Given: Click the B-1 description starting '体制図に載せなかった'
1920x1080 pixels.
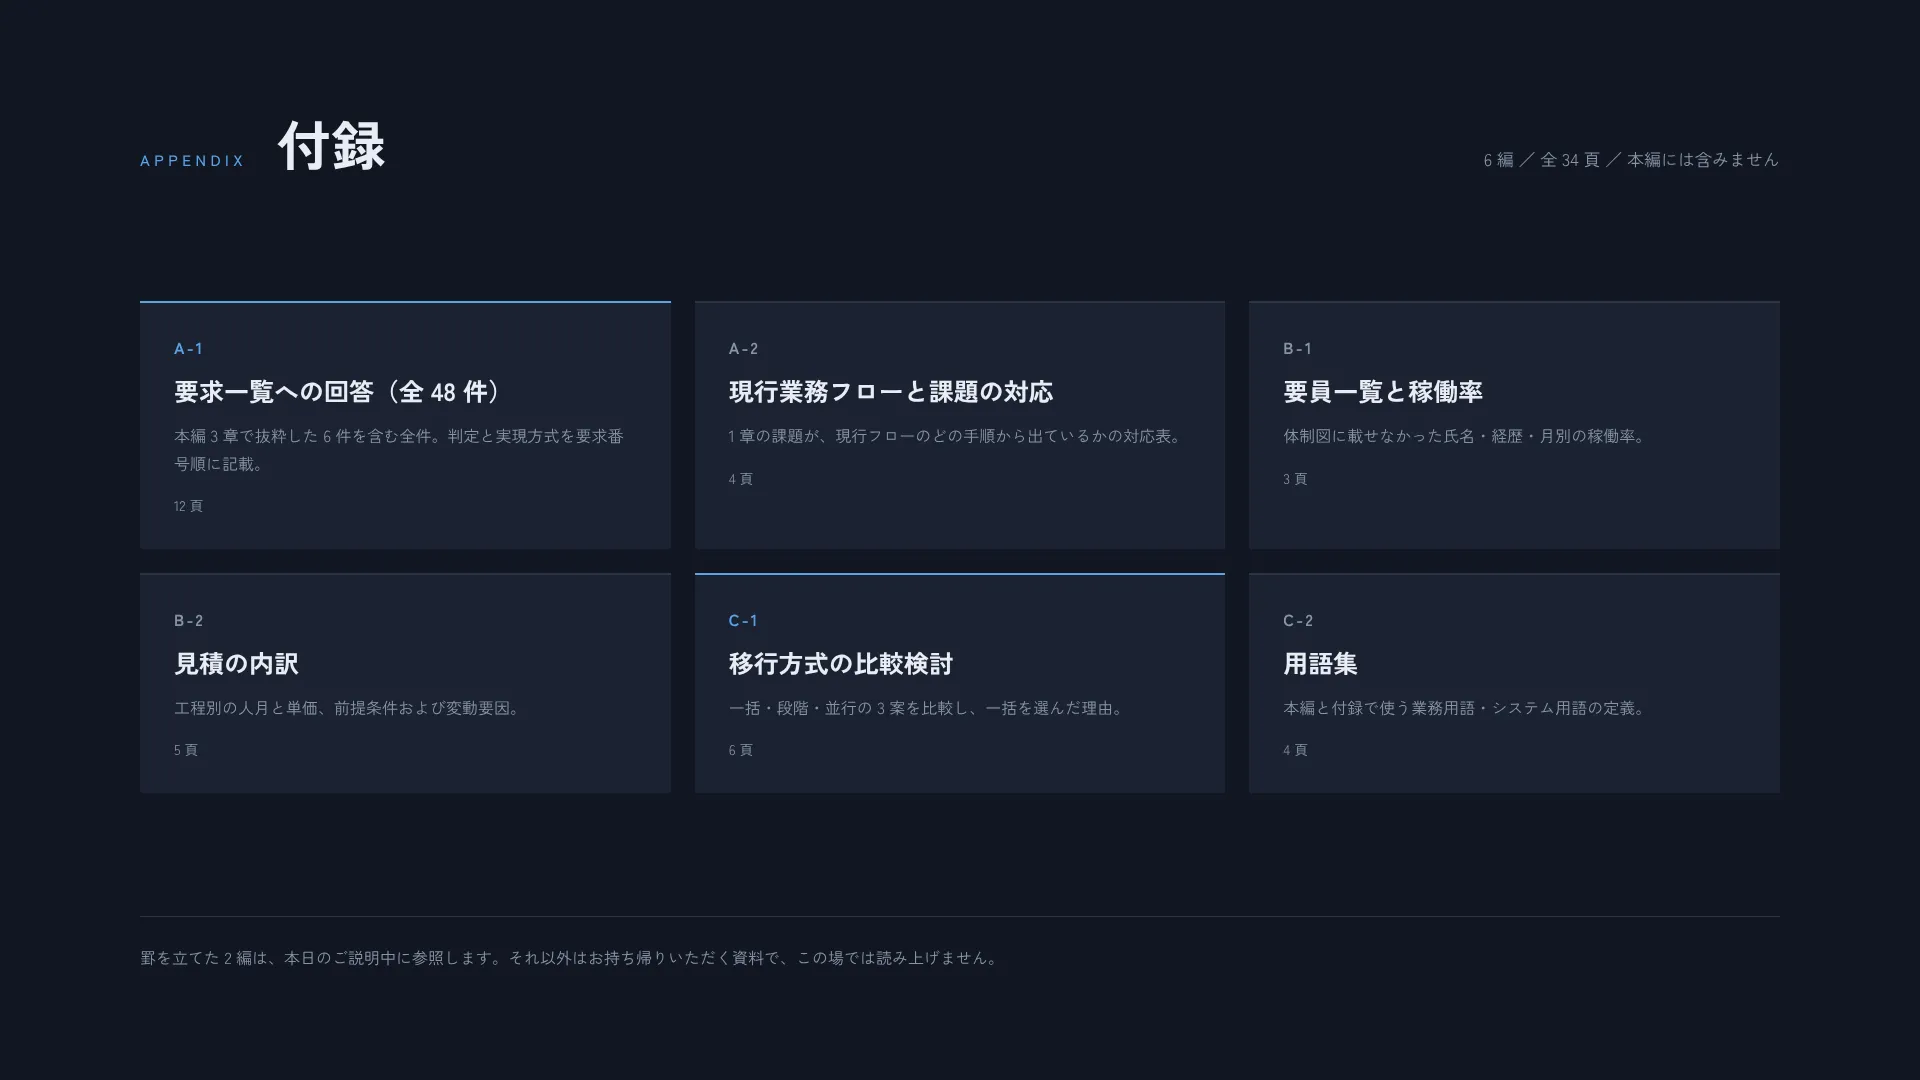Looking at the screenshot, I should [1466, 436].
